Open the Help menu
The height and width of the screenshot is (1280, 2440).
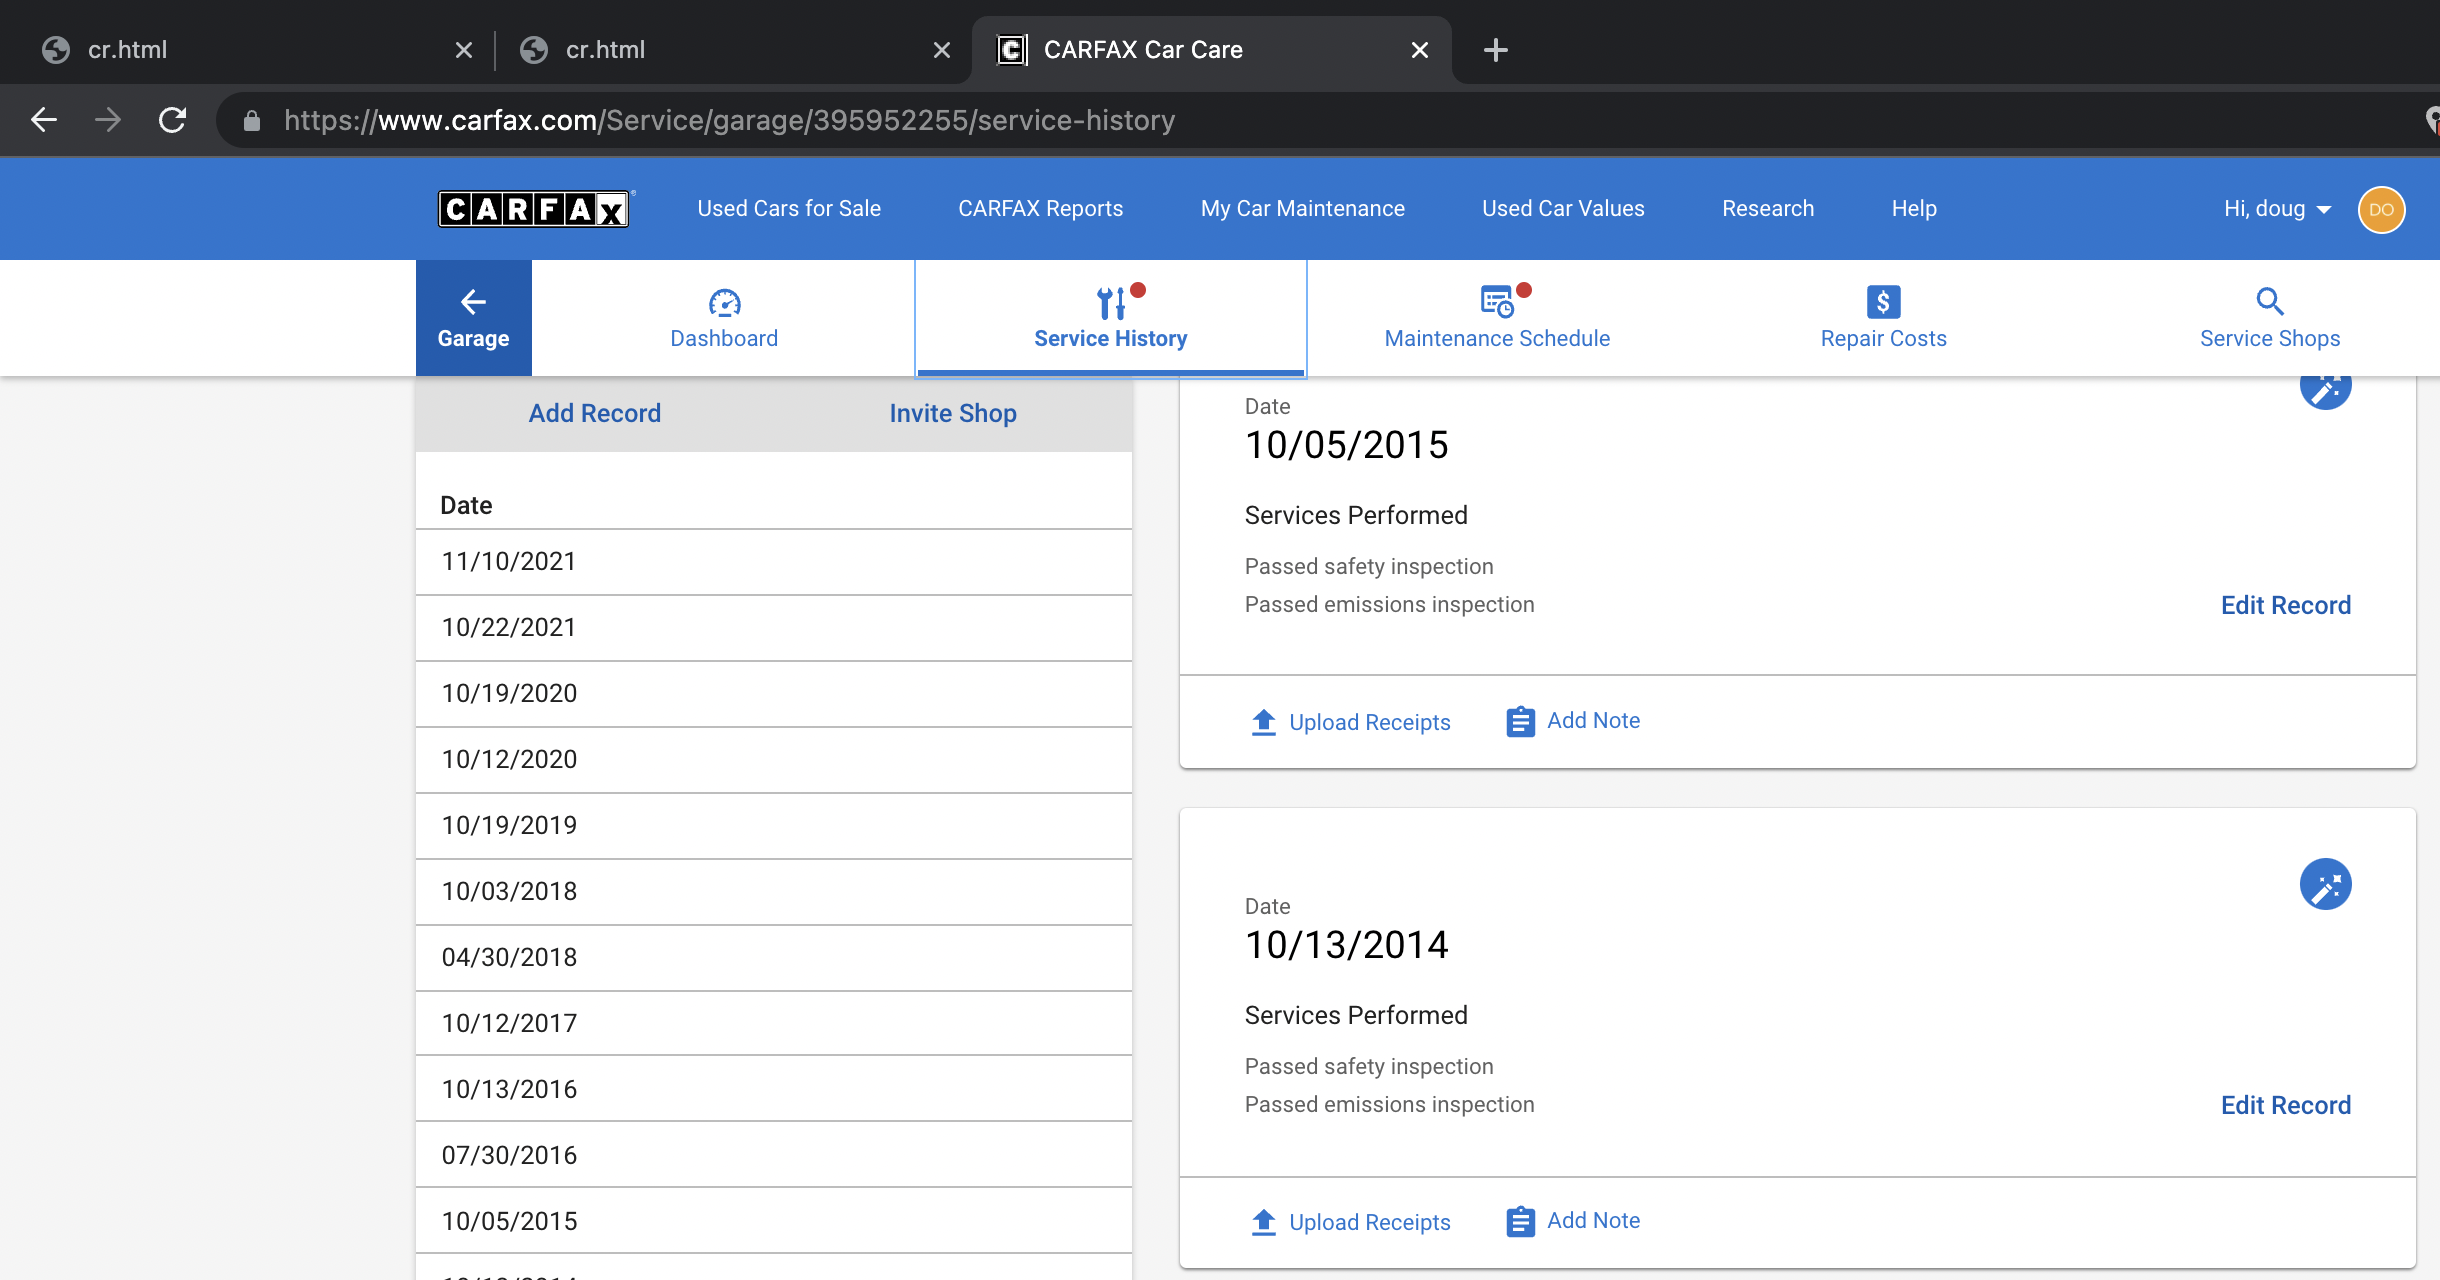coord(1914,209)
